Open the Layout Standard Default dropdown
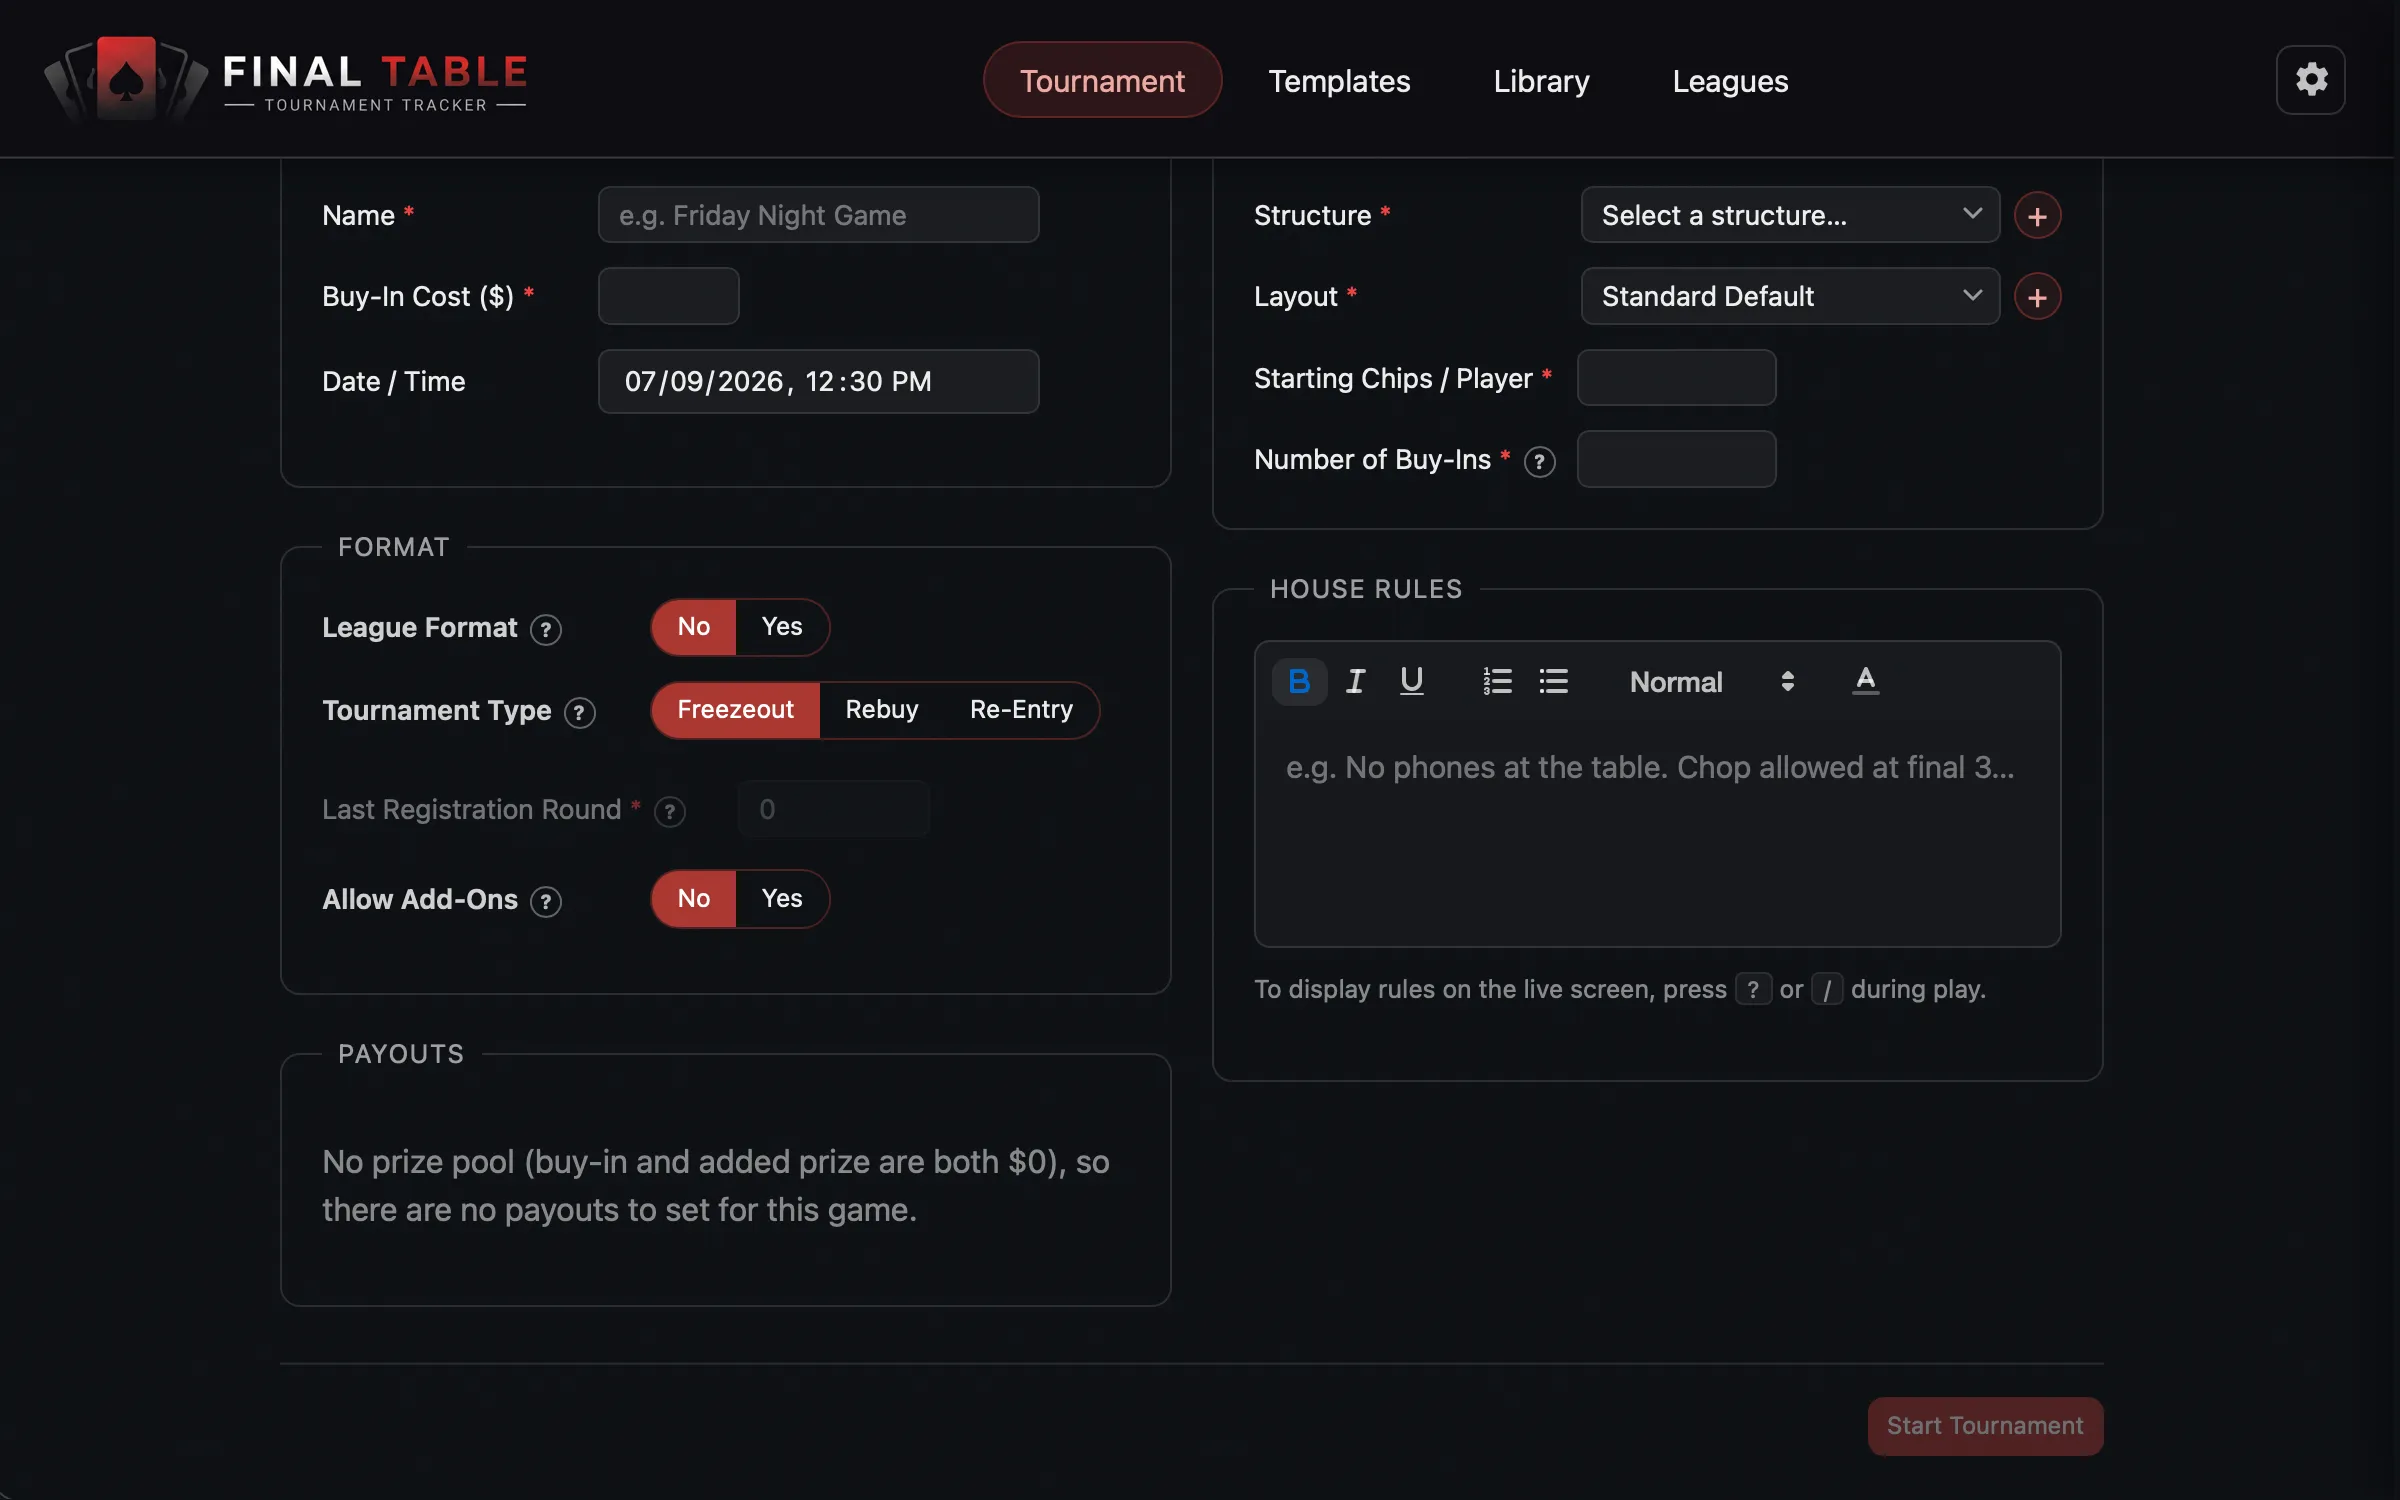The width and height of the screenshot is (2400, 1500). click(x=1790, y=296)
